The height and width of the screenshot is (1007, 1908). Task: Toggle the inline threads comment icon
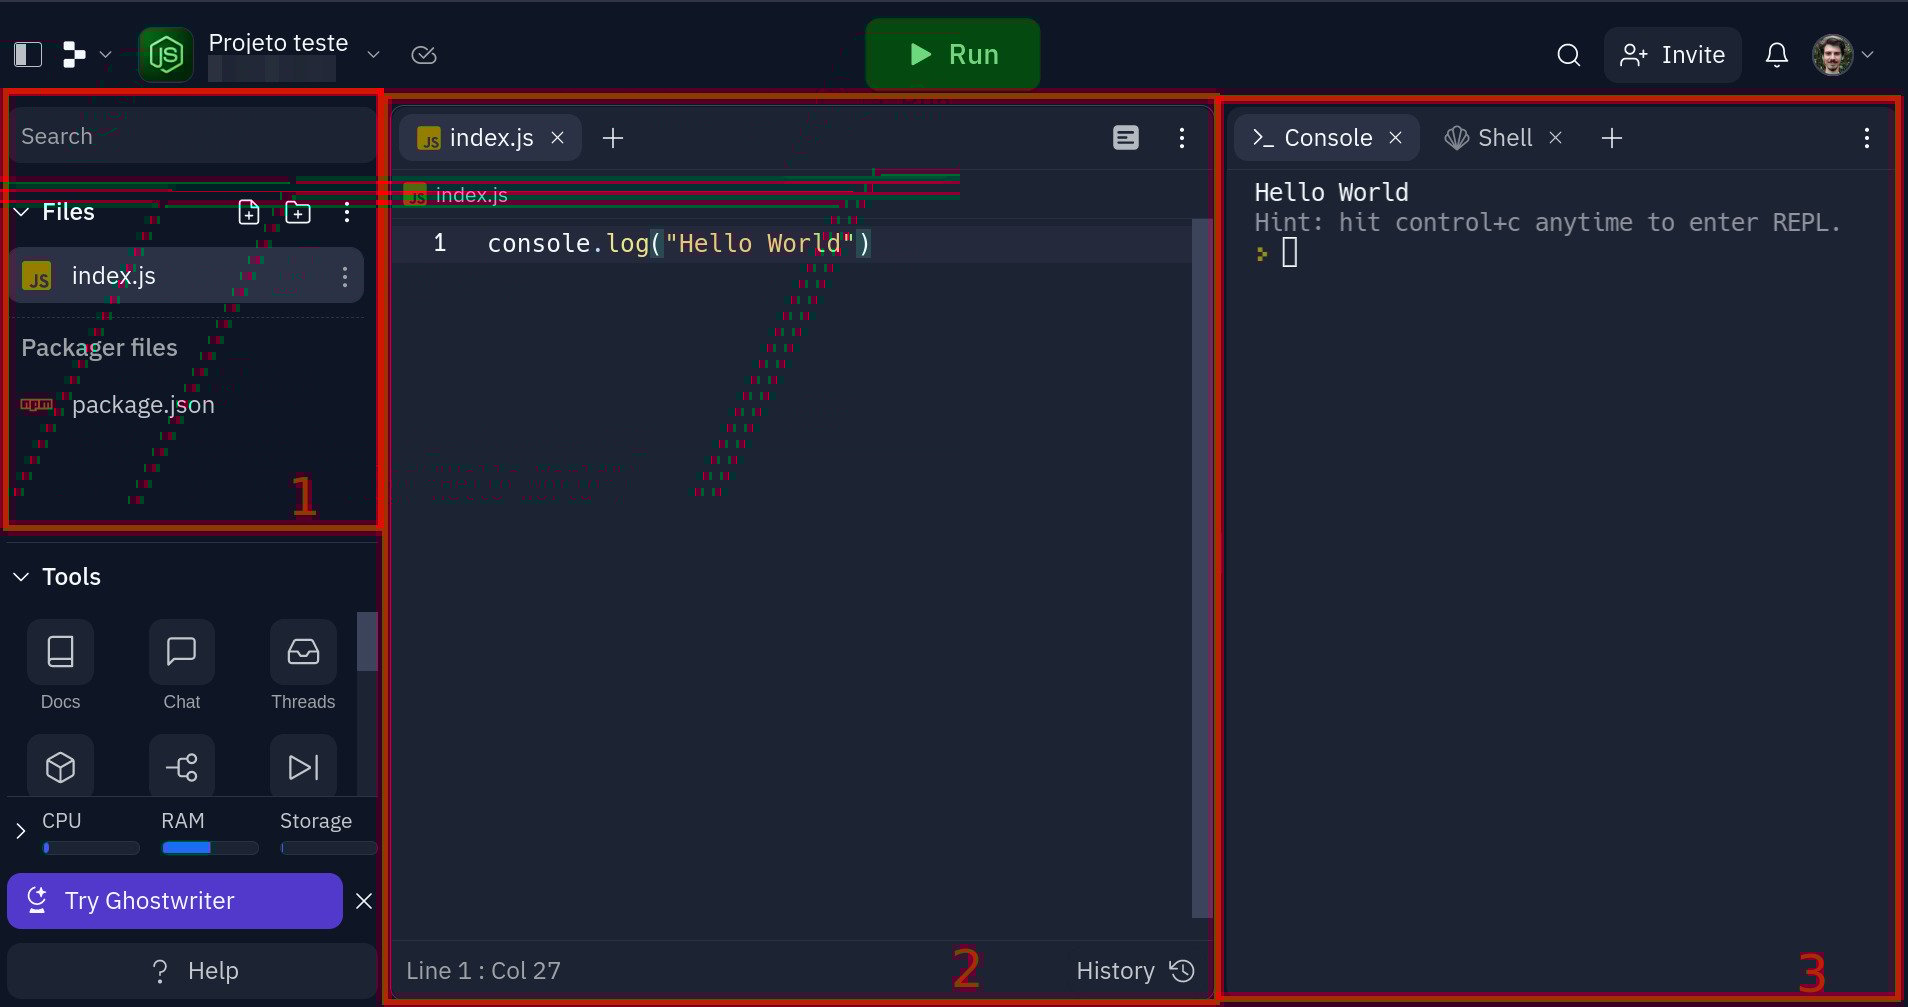coord(1126,138)
